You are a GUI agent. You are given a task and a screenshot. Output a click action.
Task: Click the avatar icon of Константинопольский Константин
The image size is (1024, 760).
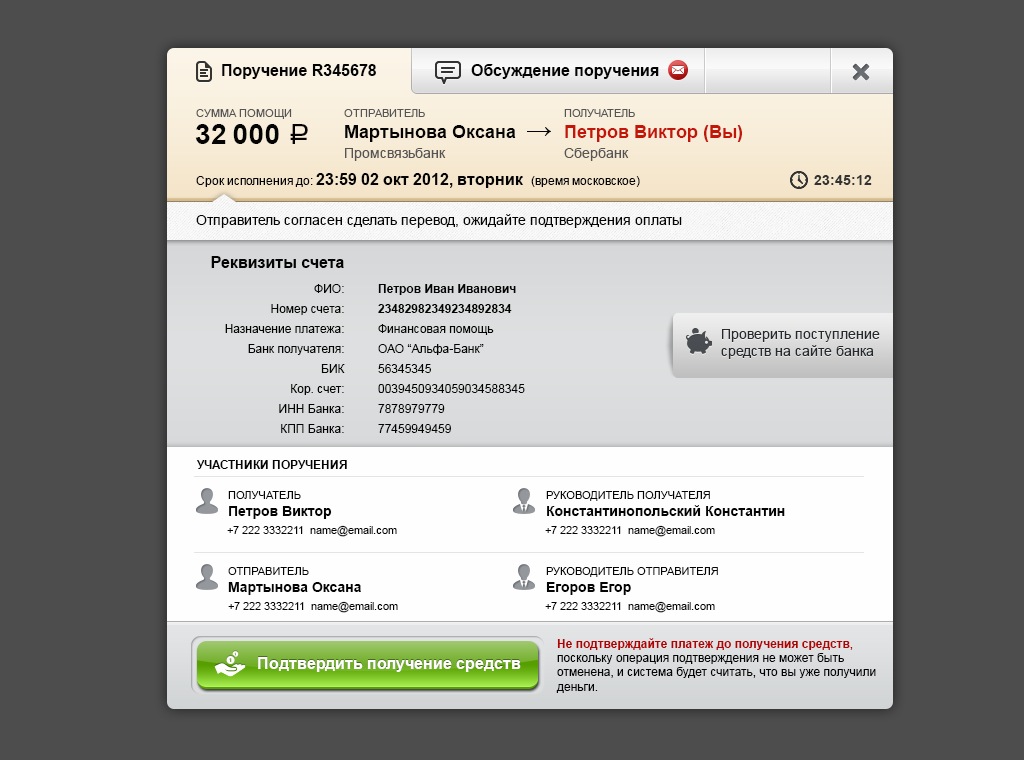524,501
